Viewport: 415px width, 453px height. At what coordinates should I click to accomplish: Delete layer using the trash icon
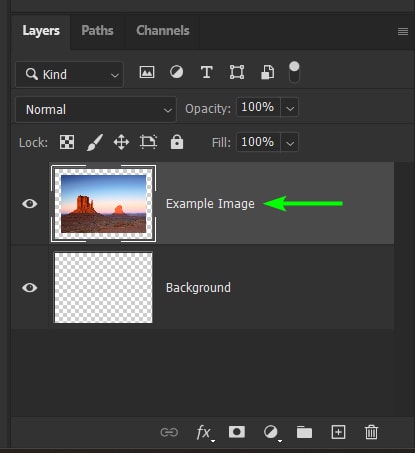pyautogui.click(x=371, y=432)
